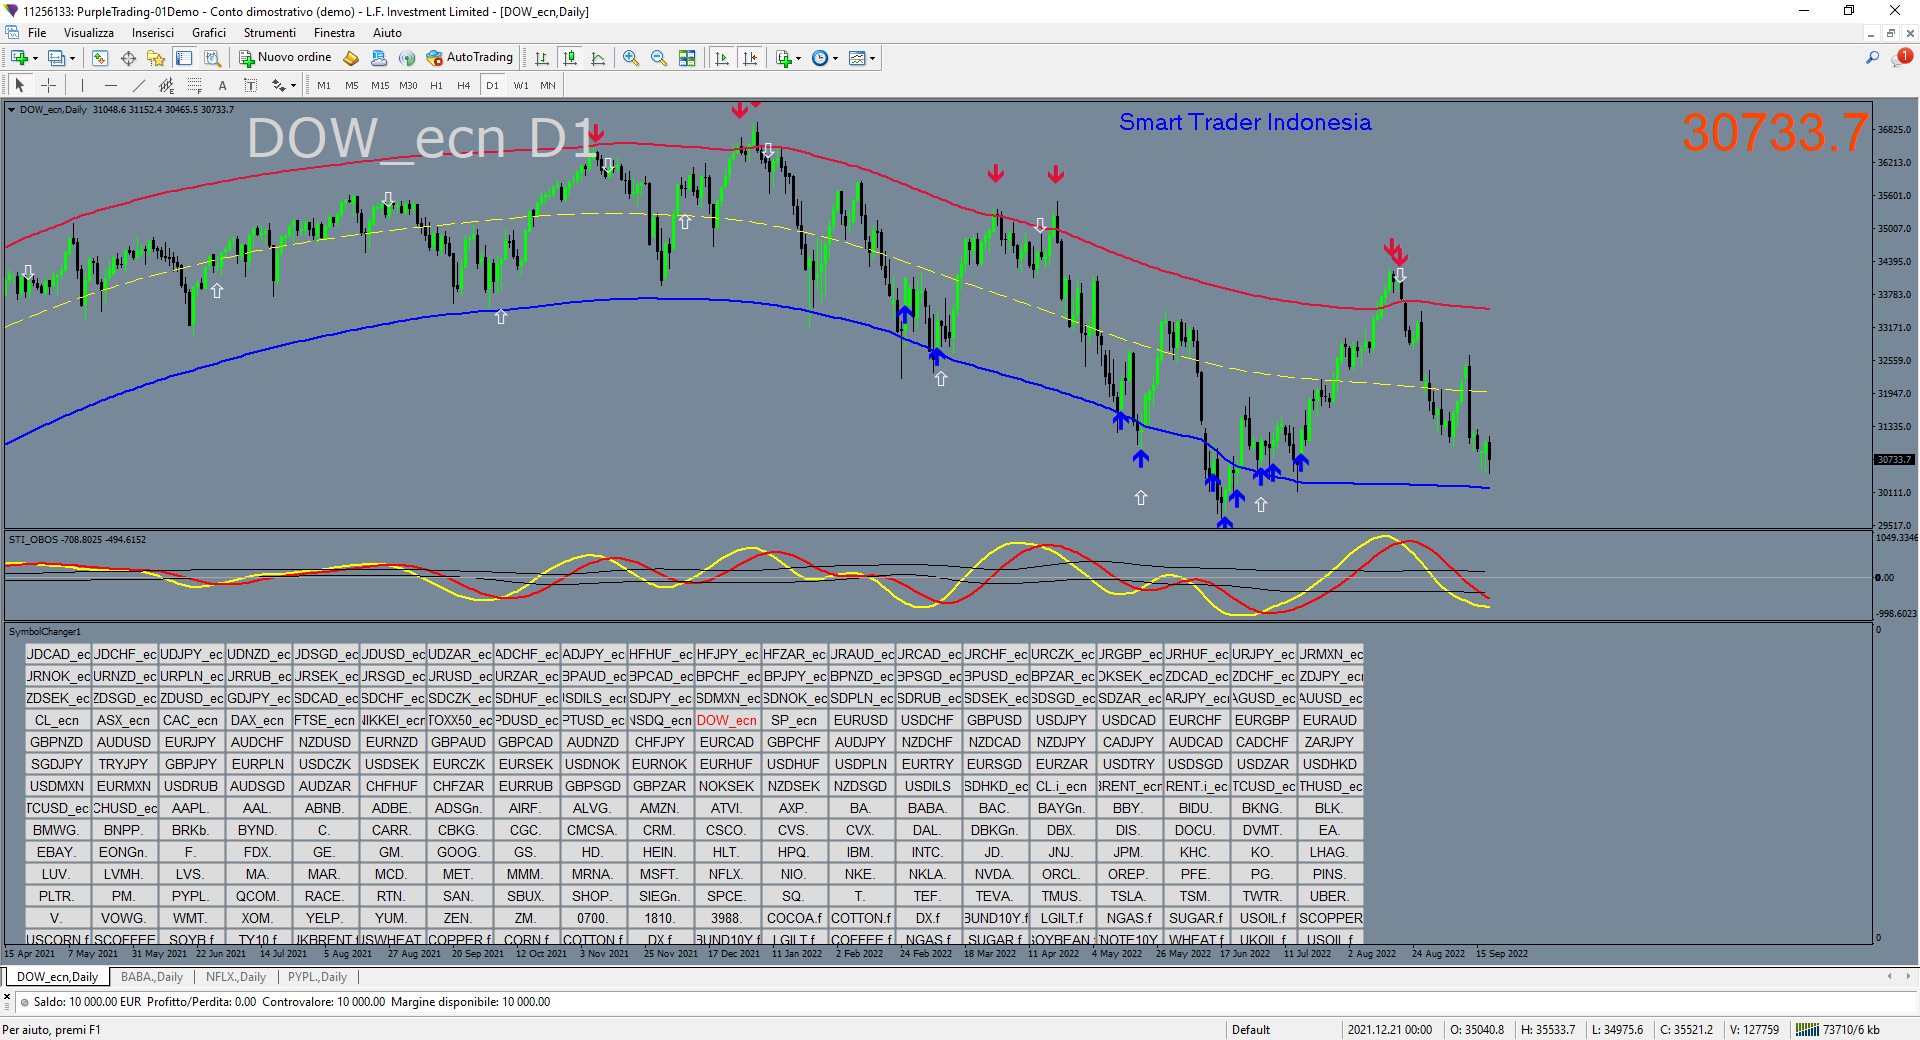This screenshot has width=1920, height=1040.
Task: Switch timeframe to H4
Action: click(x=464, y=86)
